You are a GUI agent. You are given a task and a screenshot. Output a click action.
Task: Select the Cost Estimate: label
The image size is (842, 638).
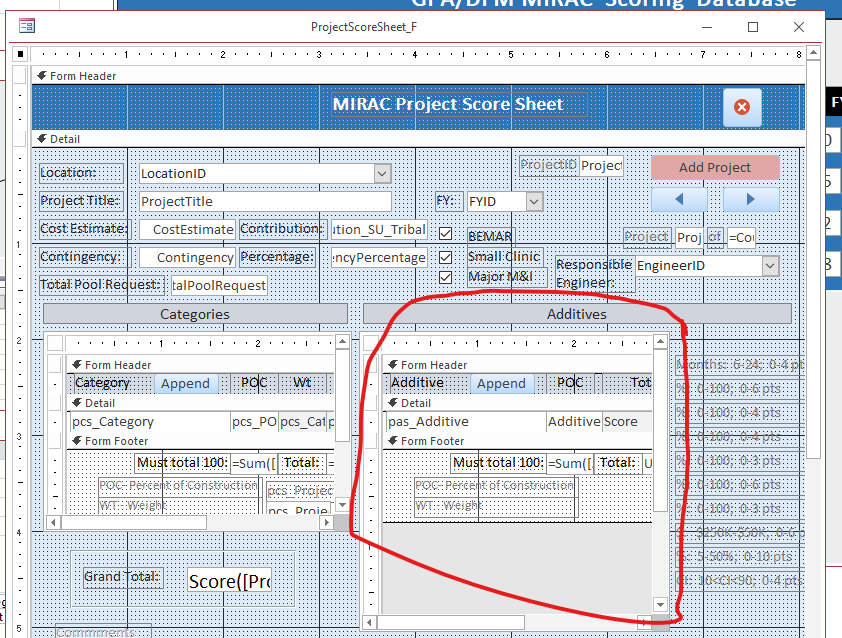point(84,229)
